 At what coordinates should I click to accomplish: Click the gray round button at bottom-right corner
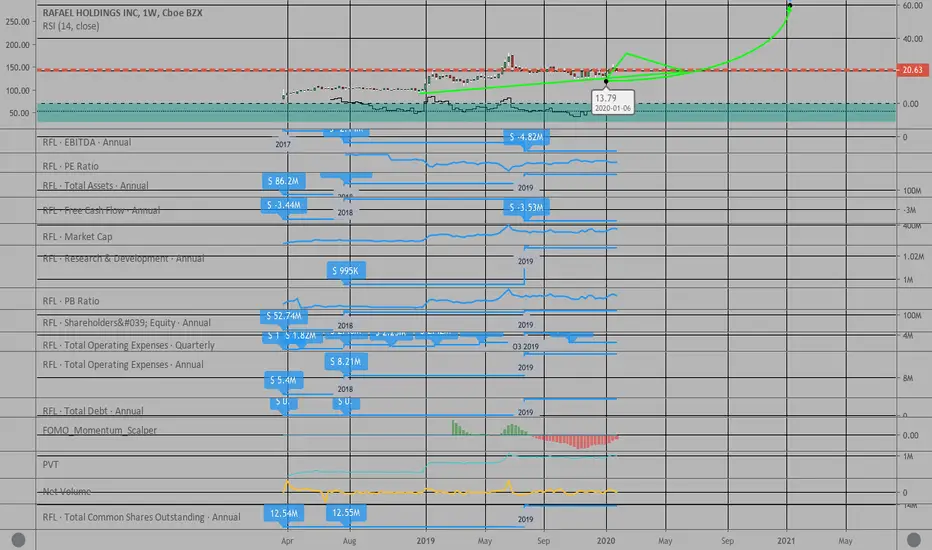pos(914,539)
